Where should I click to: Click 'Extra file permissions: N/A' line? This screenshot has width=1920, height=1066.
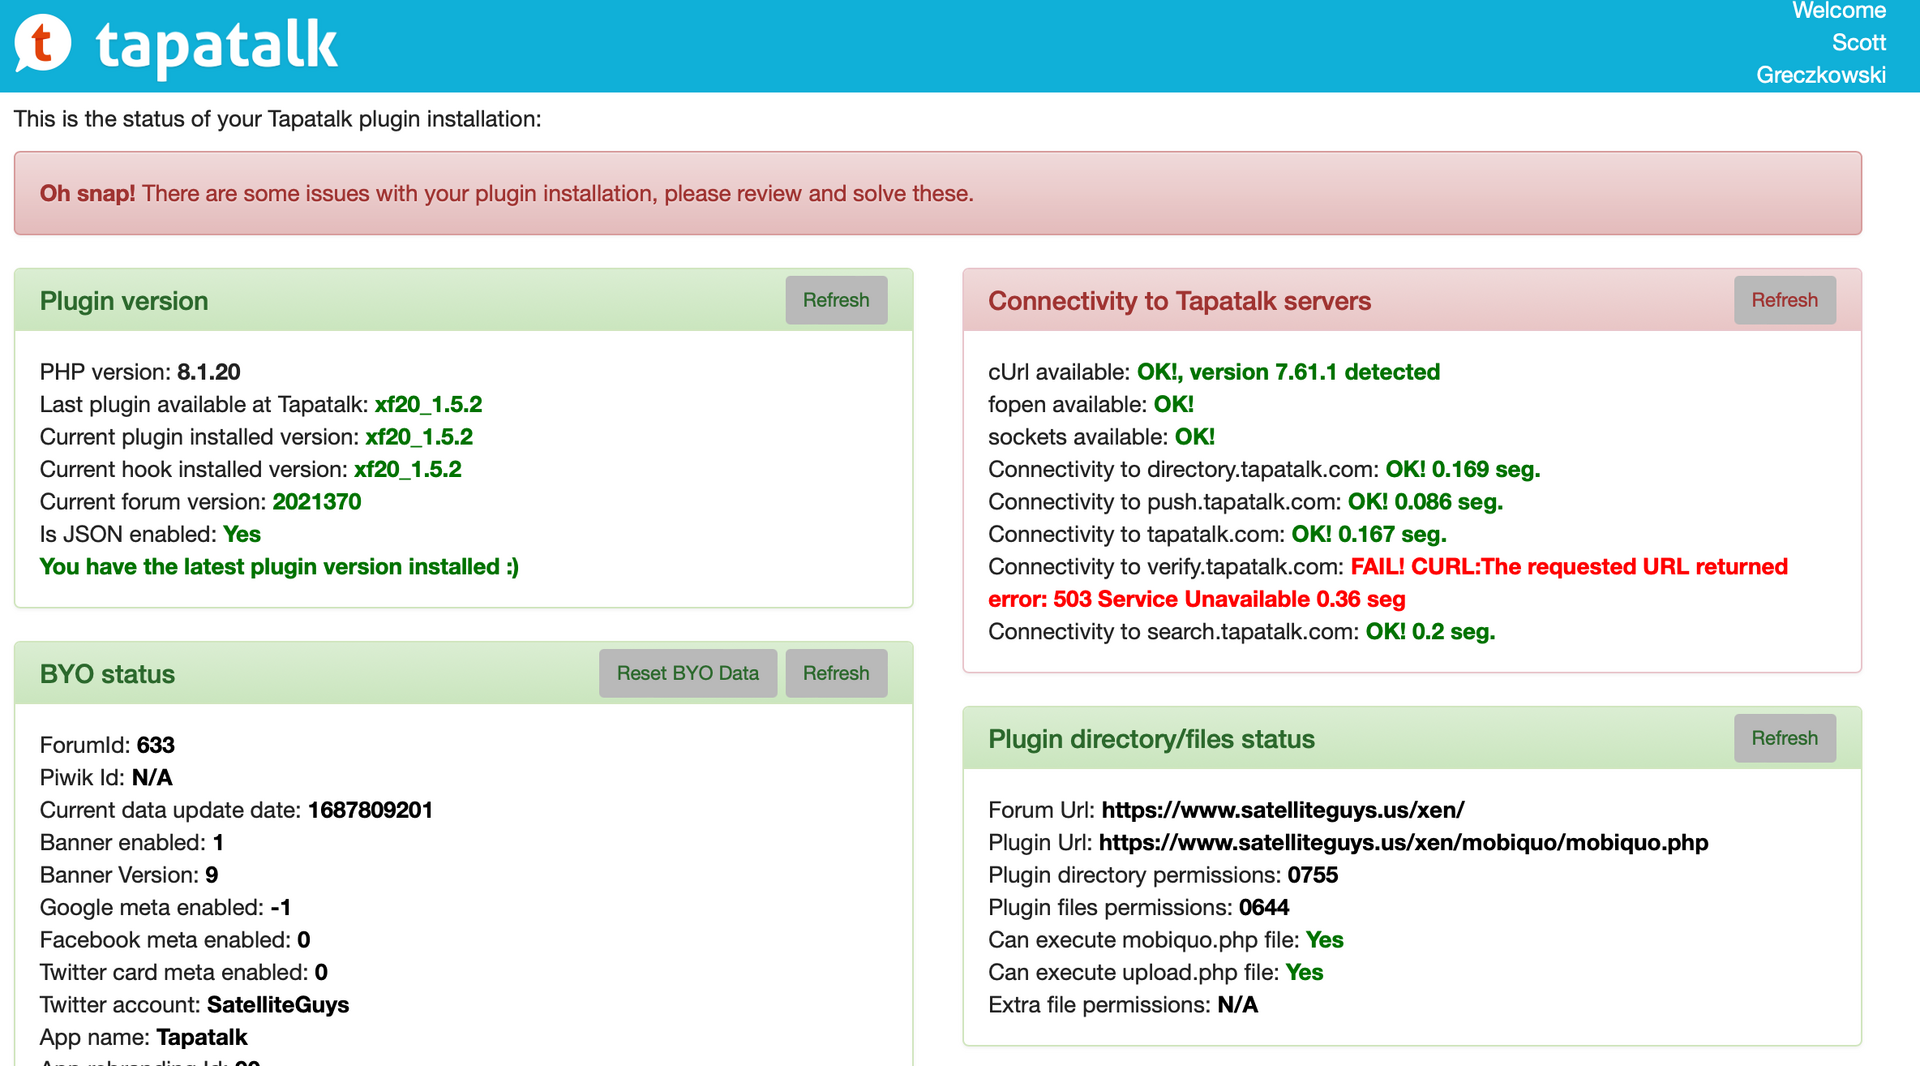(1123, 1005)
